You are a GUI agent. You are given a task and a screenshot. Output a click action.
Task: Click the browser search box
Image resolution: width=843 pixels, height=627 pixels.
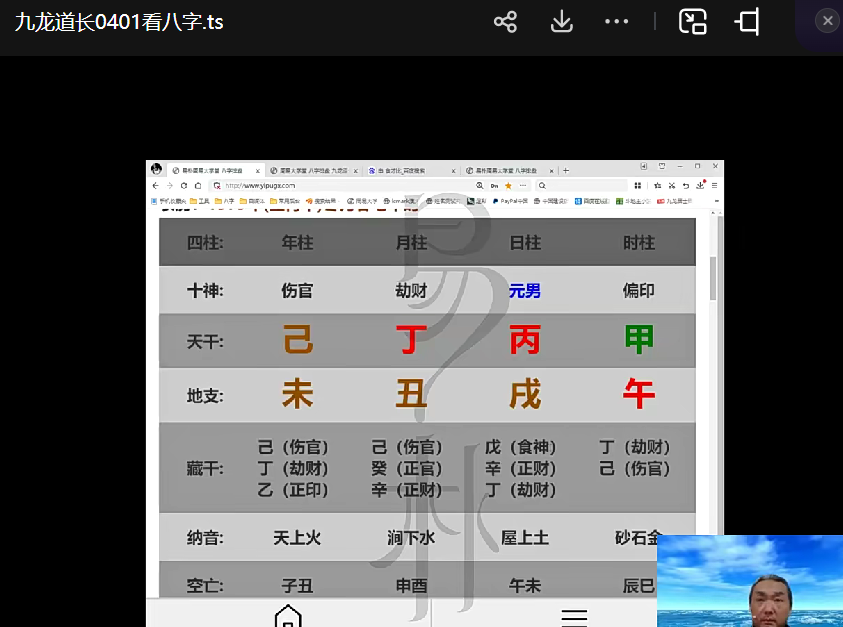tap(580, 186)
